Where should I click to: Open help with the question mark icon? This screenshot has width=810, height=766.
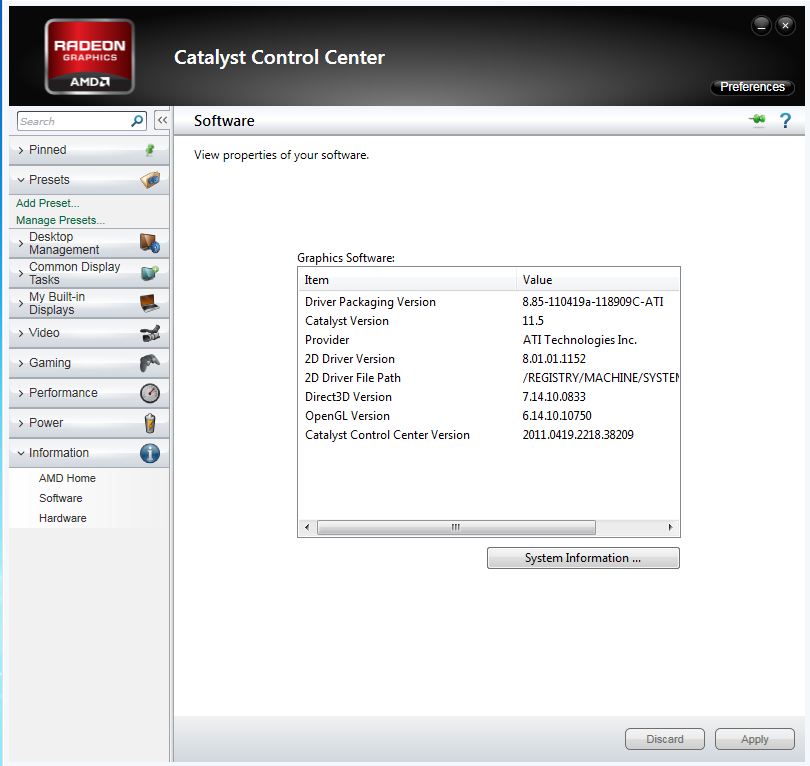(x=785, y=120)
